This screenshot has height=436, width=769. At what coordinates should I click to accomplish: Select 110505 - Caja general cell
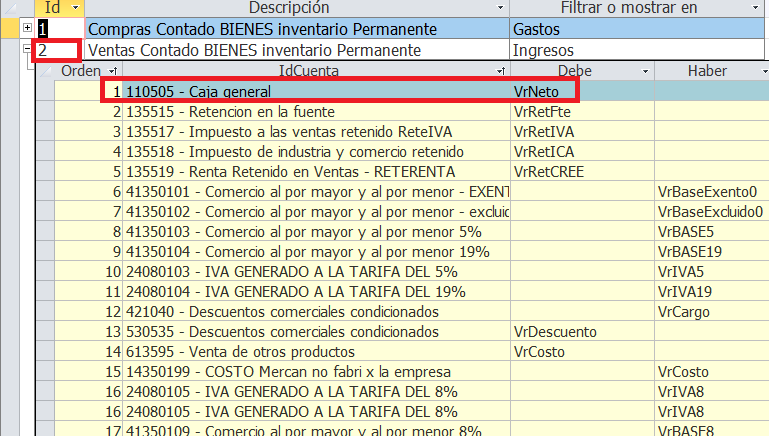[x=316, y=91]
